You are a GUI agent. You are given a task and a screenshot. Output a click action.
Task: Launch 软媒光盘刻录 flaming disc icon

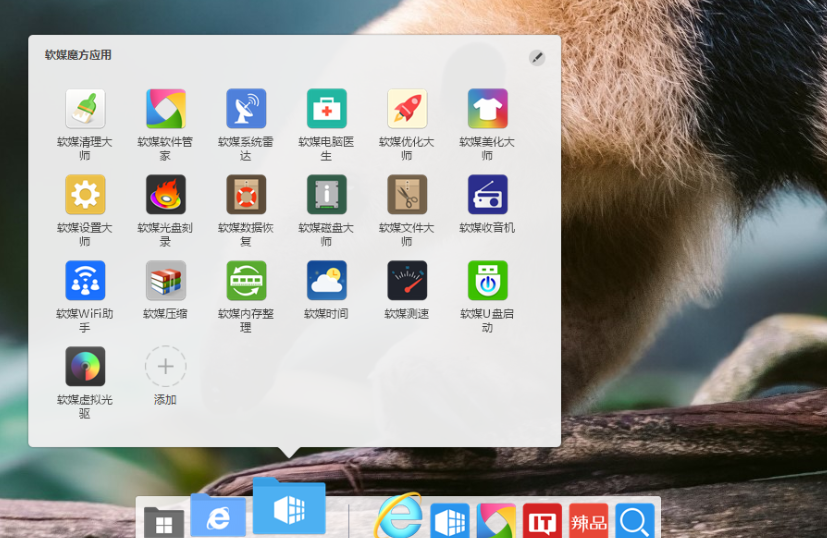point(166,195)
